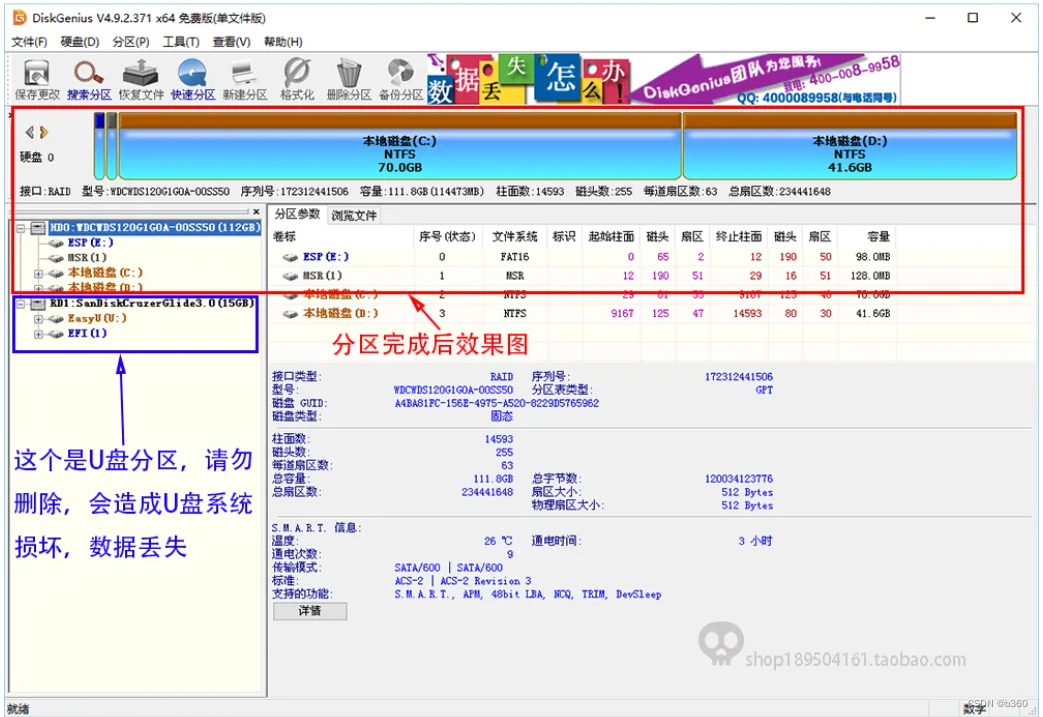
Task: Click the Delete Partition (删除分区) trash icon
Action: (x=349, y=80)
